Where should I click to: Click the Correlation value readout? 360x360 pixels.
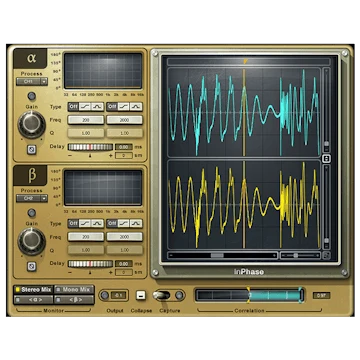321,295
